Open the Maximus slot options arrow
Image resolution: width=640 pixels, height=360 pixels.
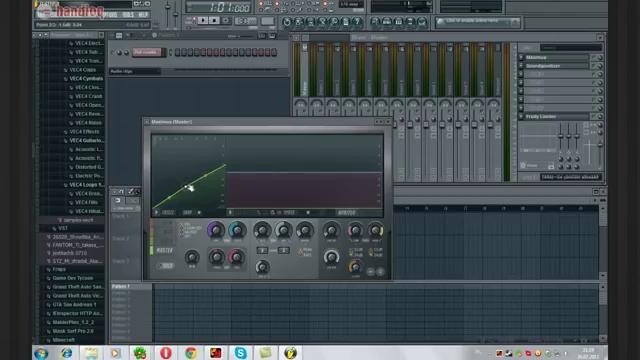click(521, 58)
